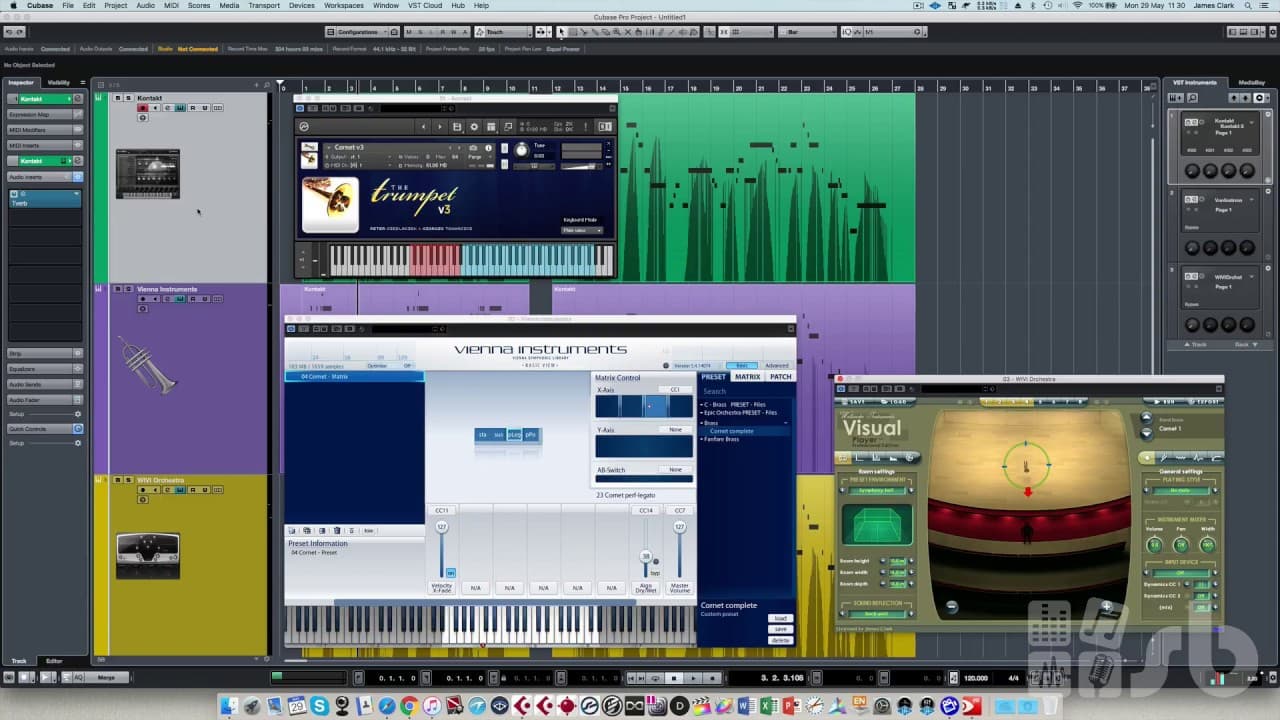
Task: Expand the Equalizers inspector section
Action: tap(45, 369)
